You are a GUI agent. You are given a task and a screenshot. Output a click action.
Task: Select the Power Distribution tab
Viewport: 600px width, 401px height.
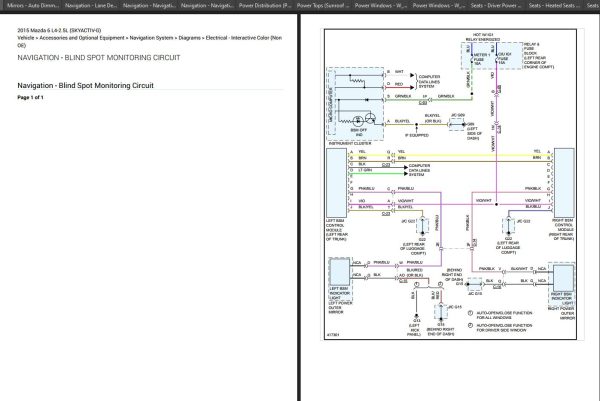pyautogui.click(x=264, y=6)
